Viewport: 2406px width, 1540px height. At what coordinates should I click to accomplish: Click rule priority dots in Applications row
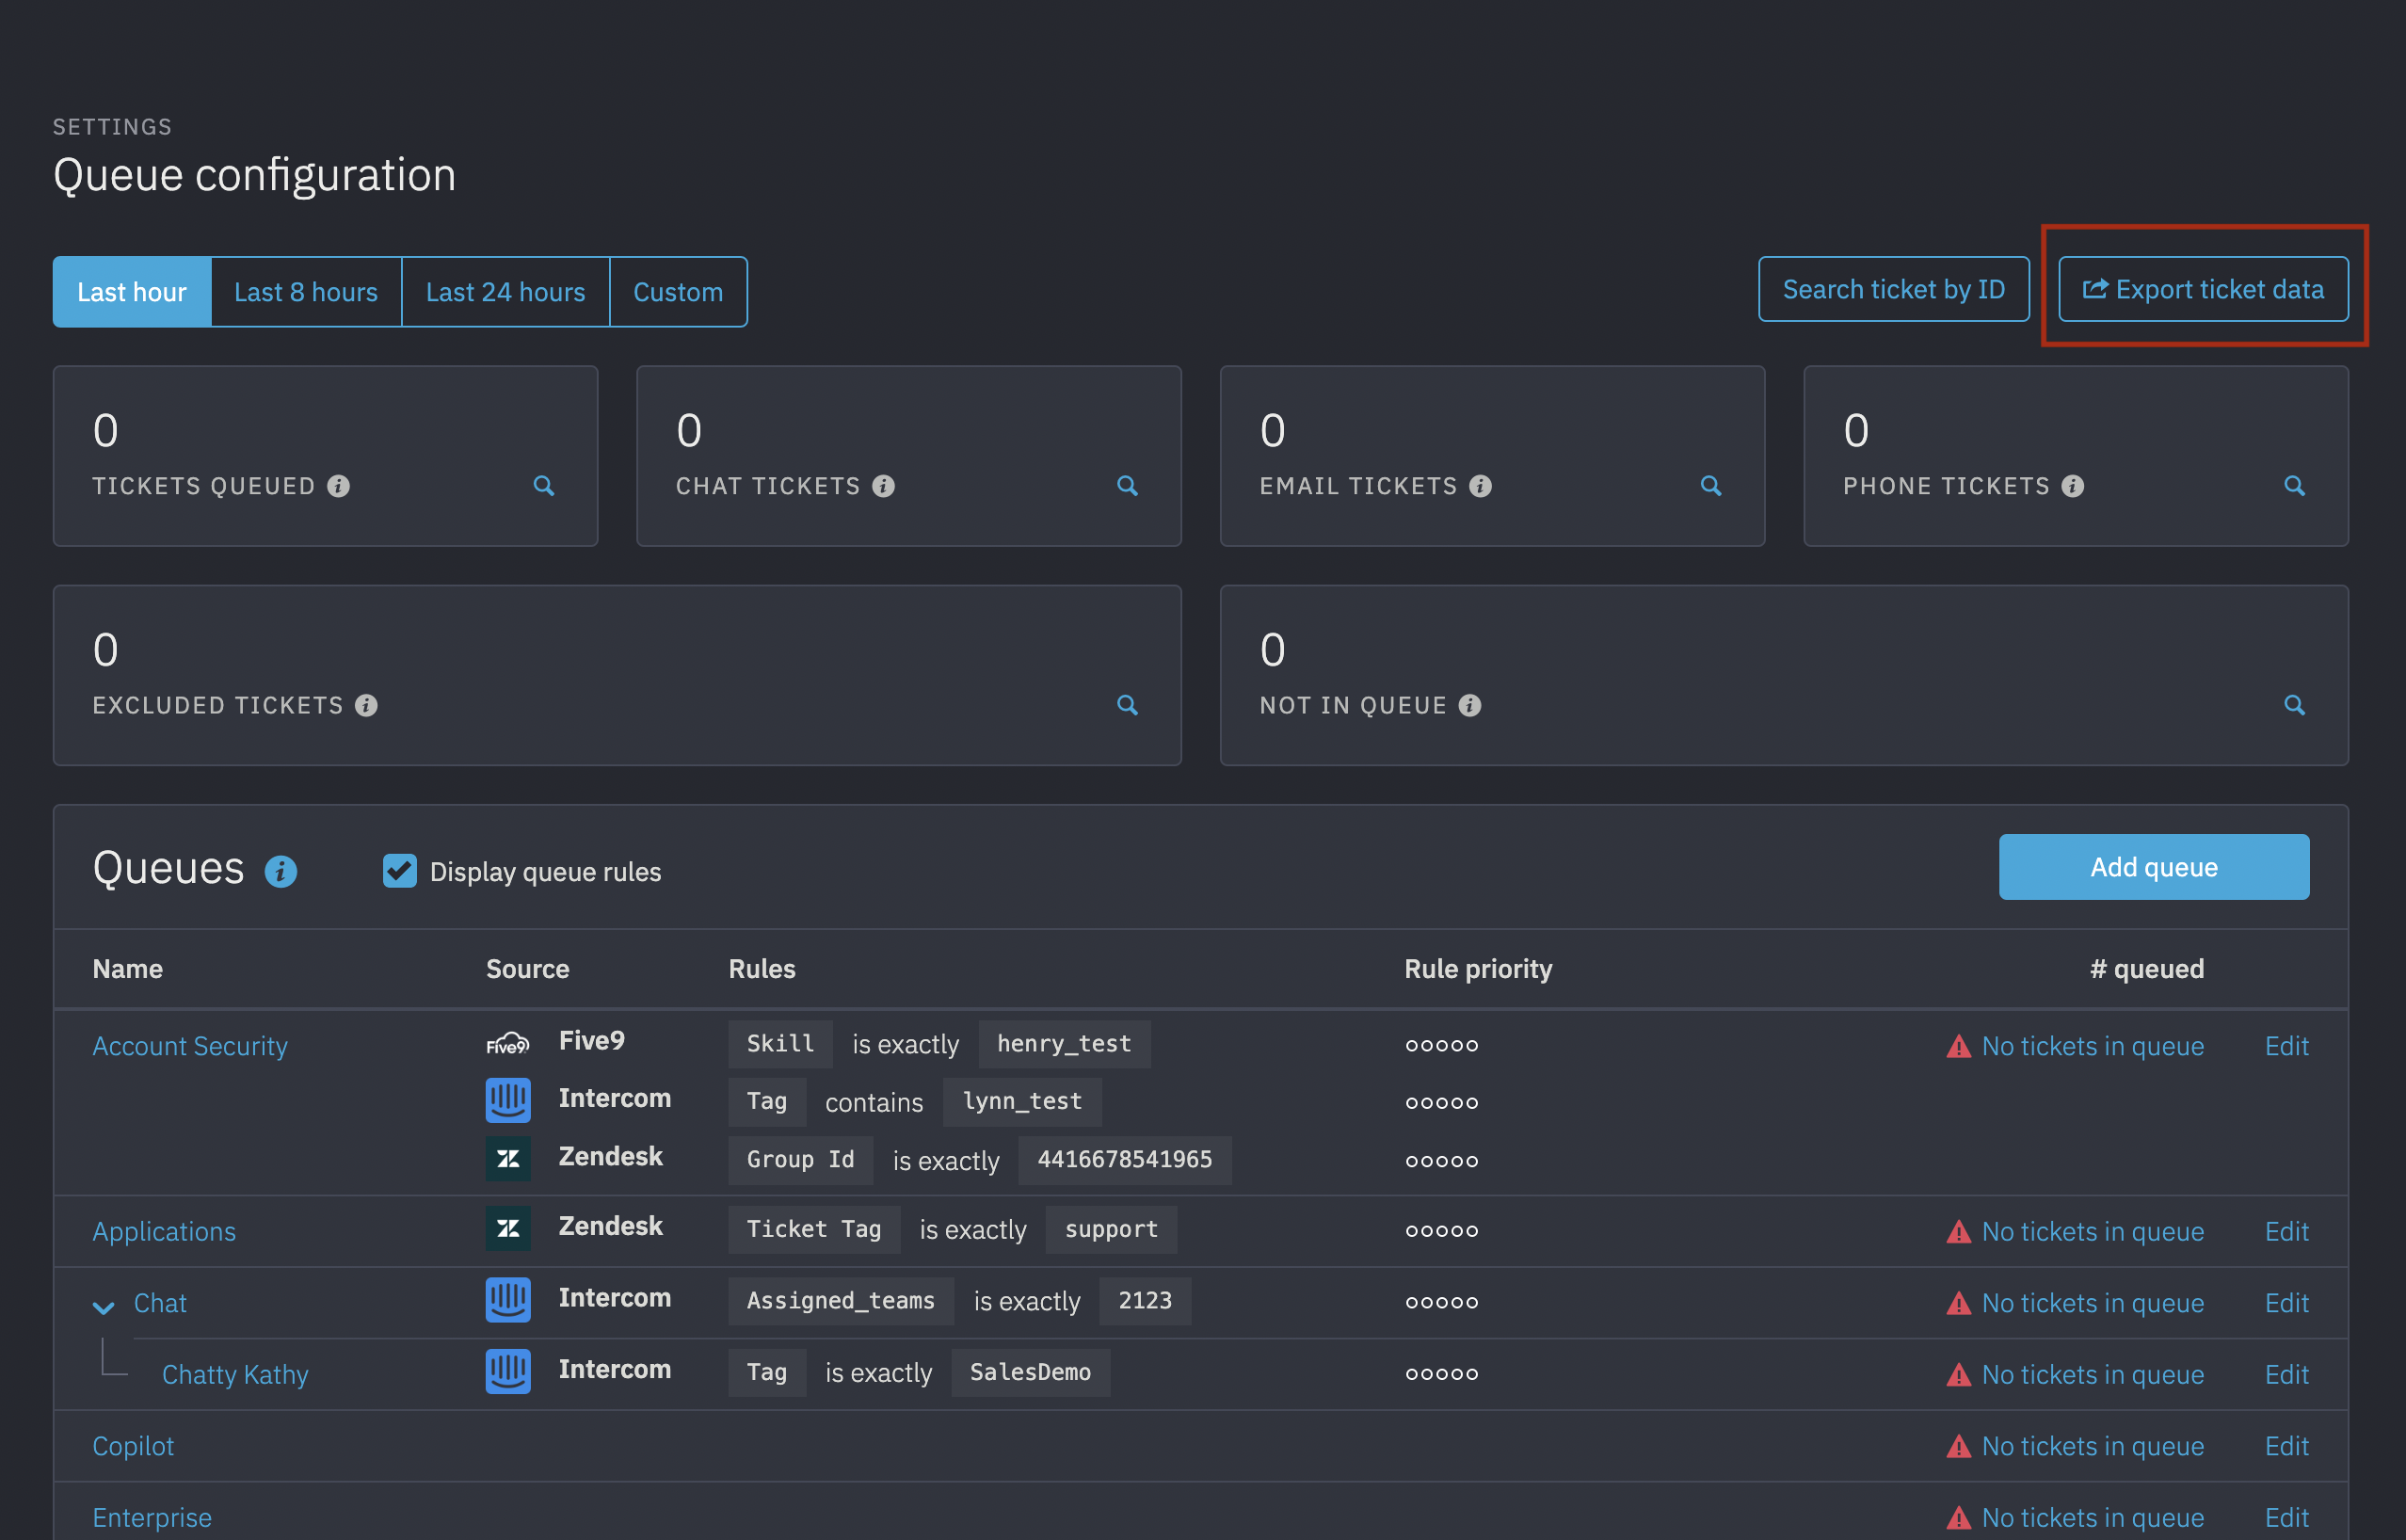tap(1441, 1231)
